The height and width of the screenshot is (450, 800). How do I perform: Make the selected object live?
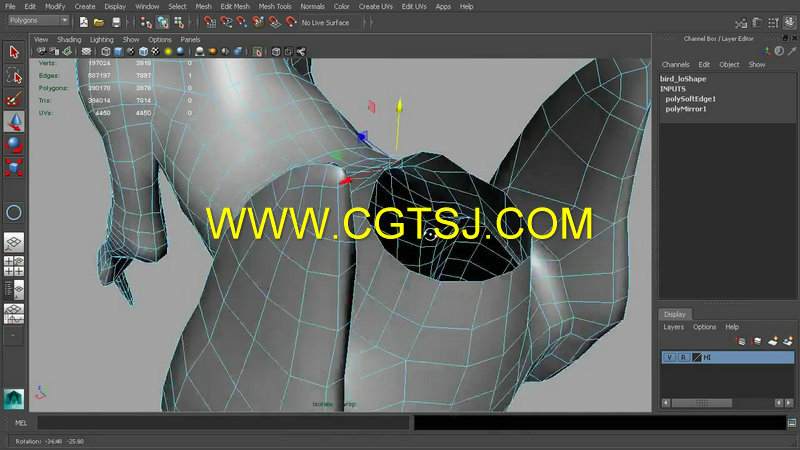tap(291, 22)
